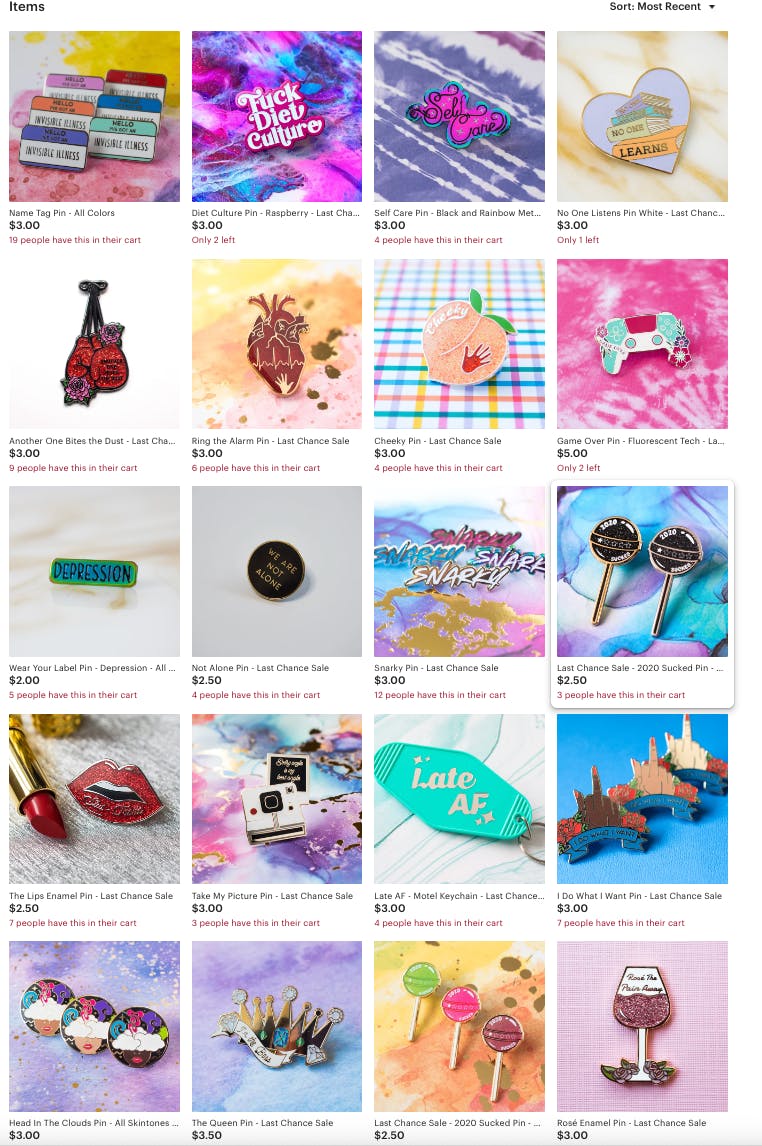The image size is (762, 1146).
Task: View the Self Care Pin image
Action: point(460,116)
